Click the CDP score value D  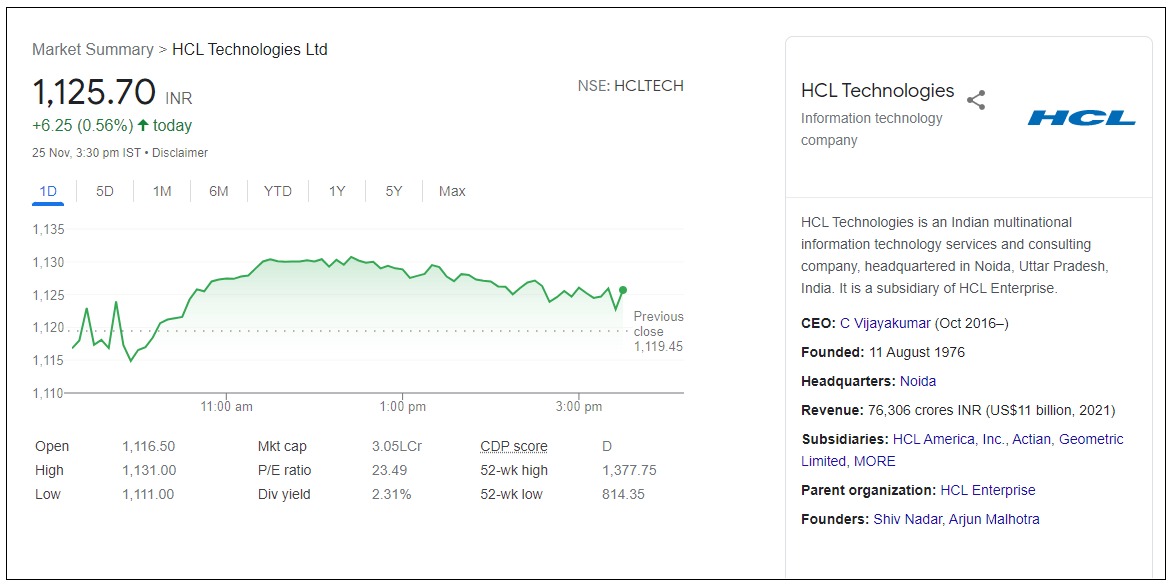pyautogui.click(x=606, y=447)
